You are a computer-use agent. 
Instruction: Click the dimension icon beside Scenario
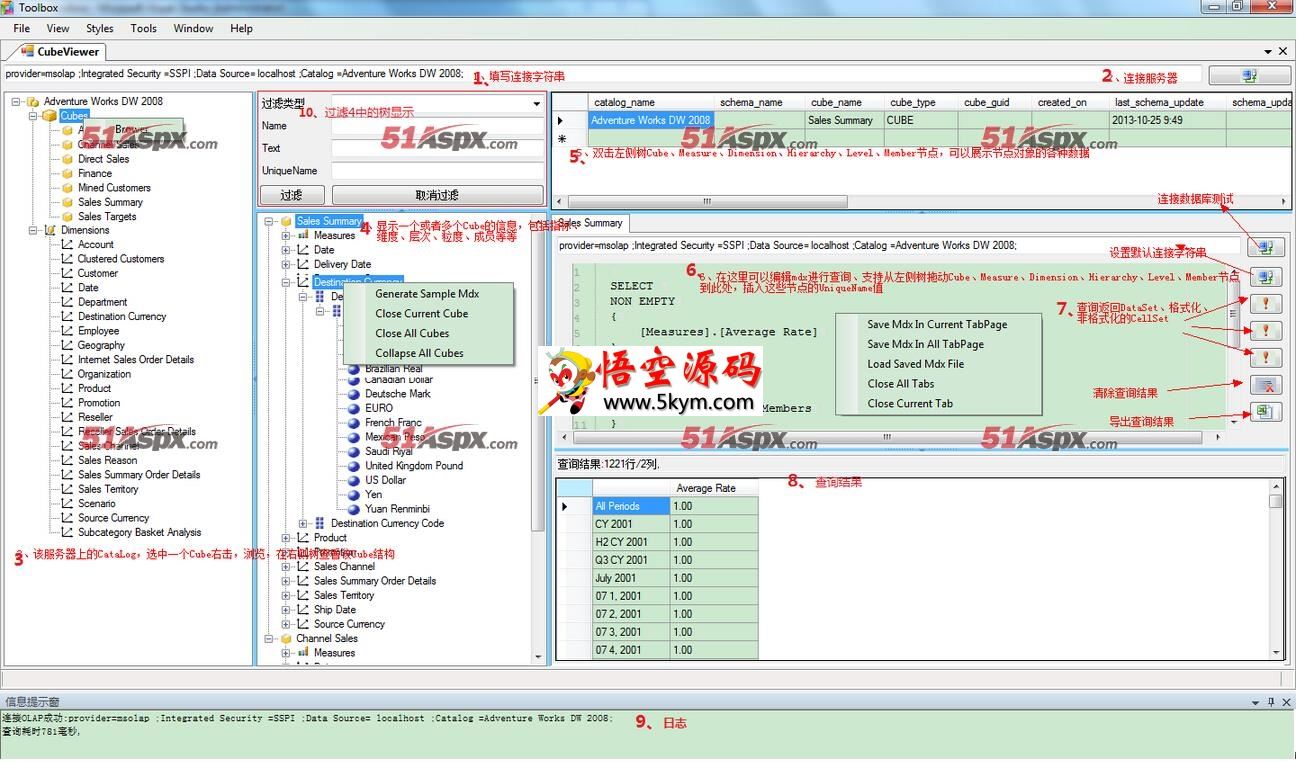click(x=68, y=503)
